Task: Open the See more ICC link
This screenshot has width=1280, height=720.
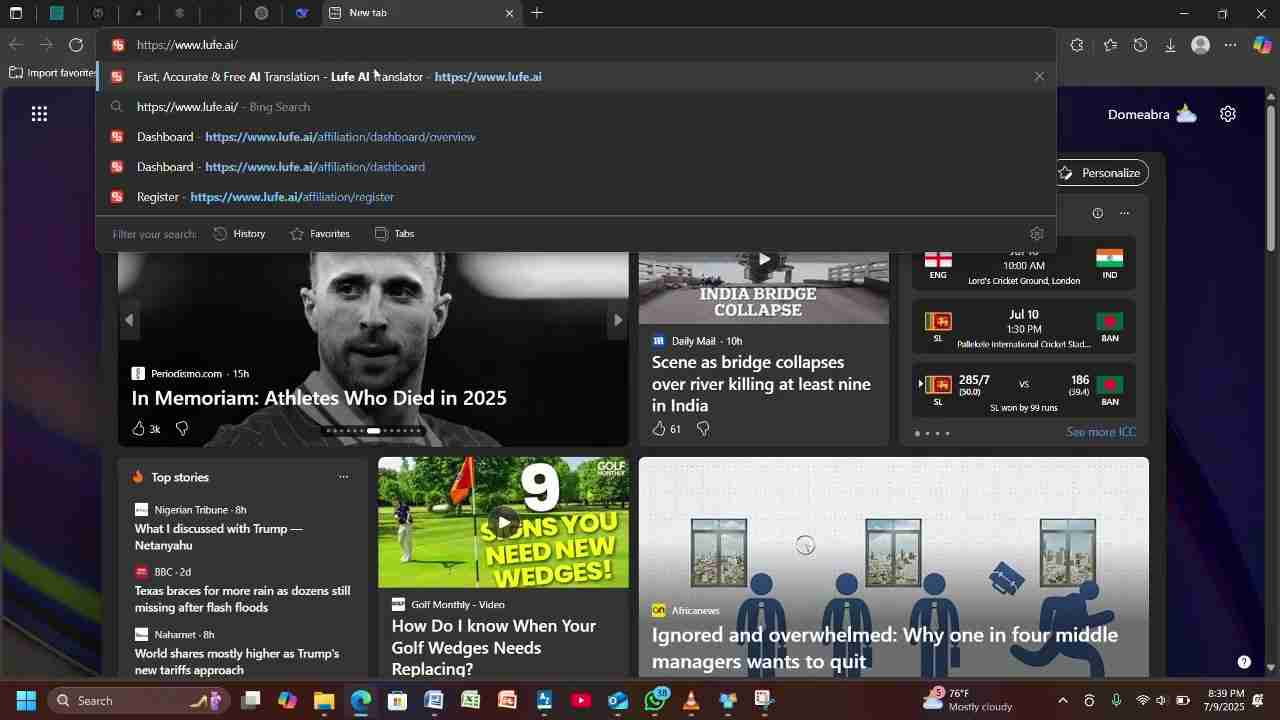Action: coord(1101,432)
